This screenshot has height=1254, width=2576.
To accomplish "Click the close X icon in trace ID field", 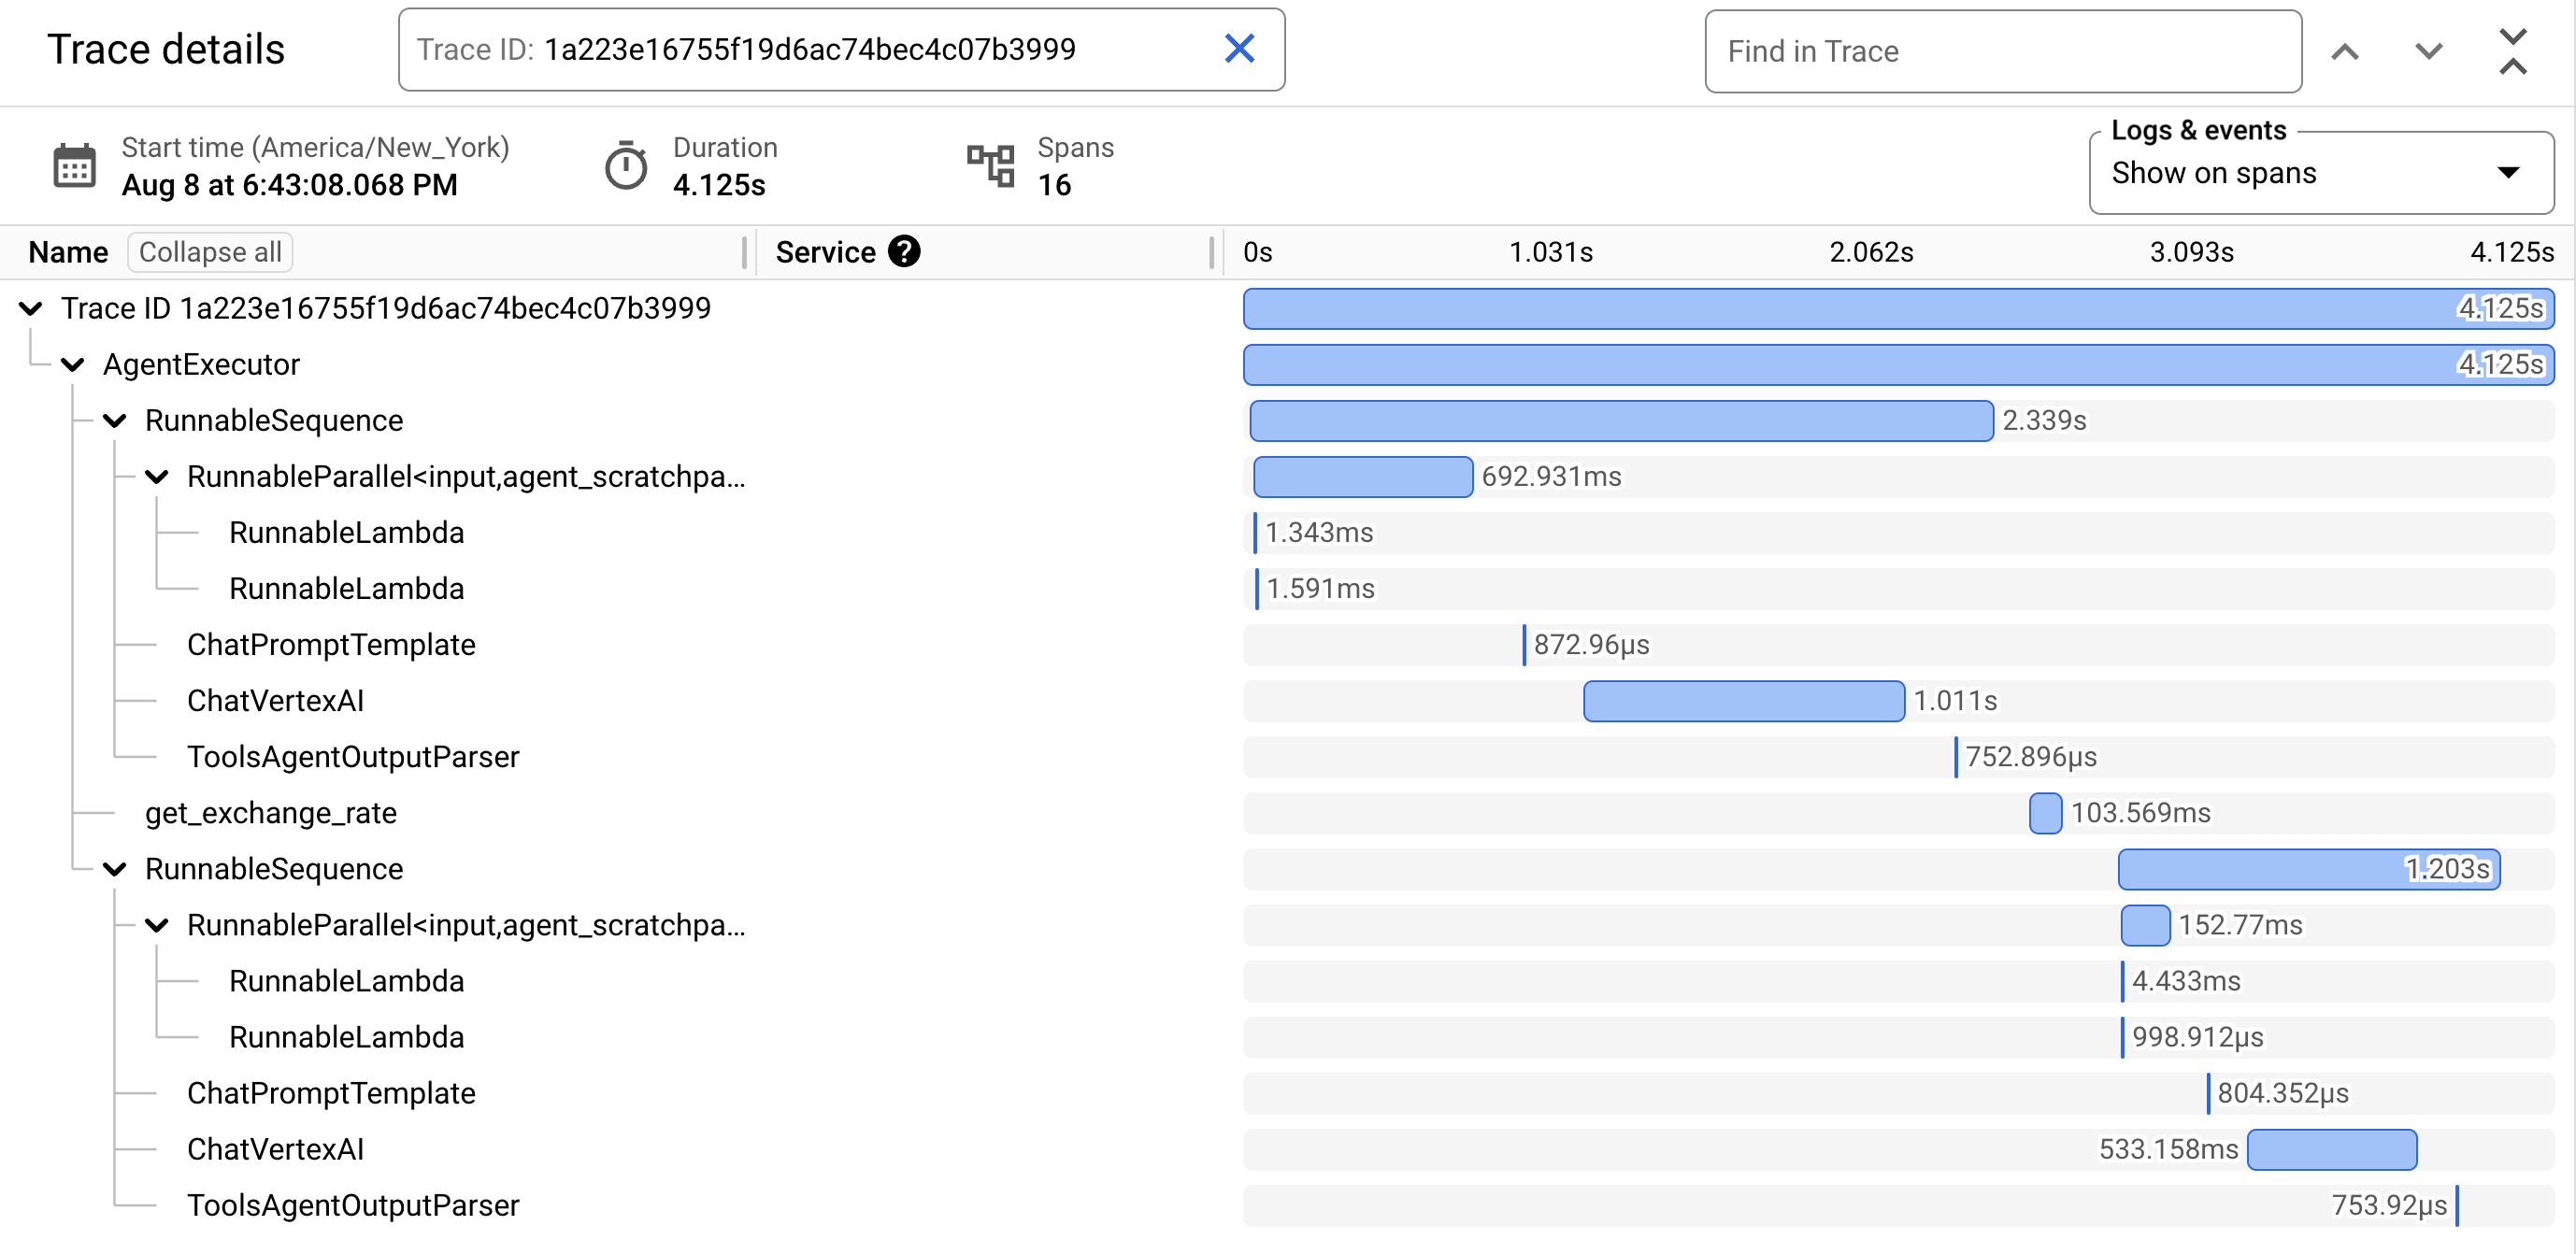I will point(1240,48).
